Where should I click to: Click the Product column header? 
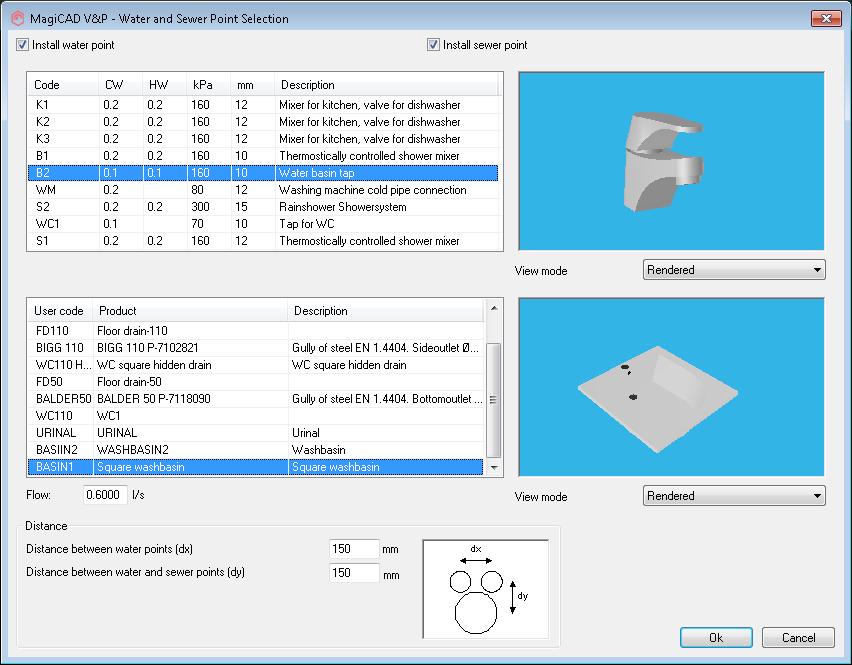(190, 311)
